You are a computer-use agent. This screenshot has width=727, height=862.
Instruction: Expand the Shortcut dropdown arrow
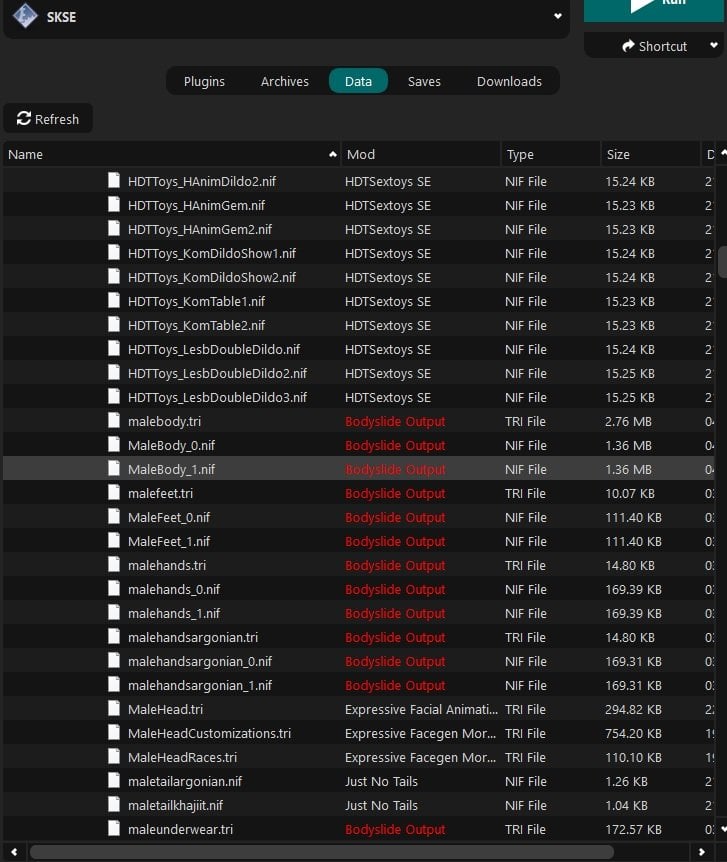coord(714,46)
